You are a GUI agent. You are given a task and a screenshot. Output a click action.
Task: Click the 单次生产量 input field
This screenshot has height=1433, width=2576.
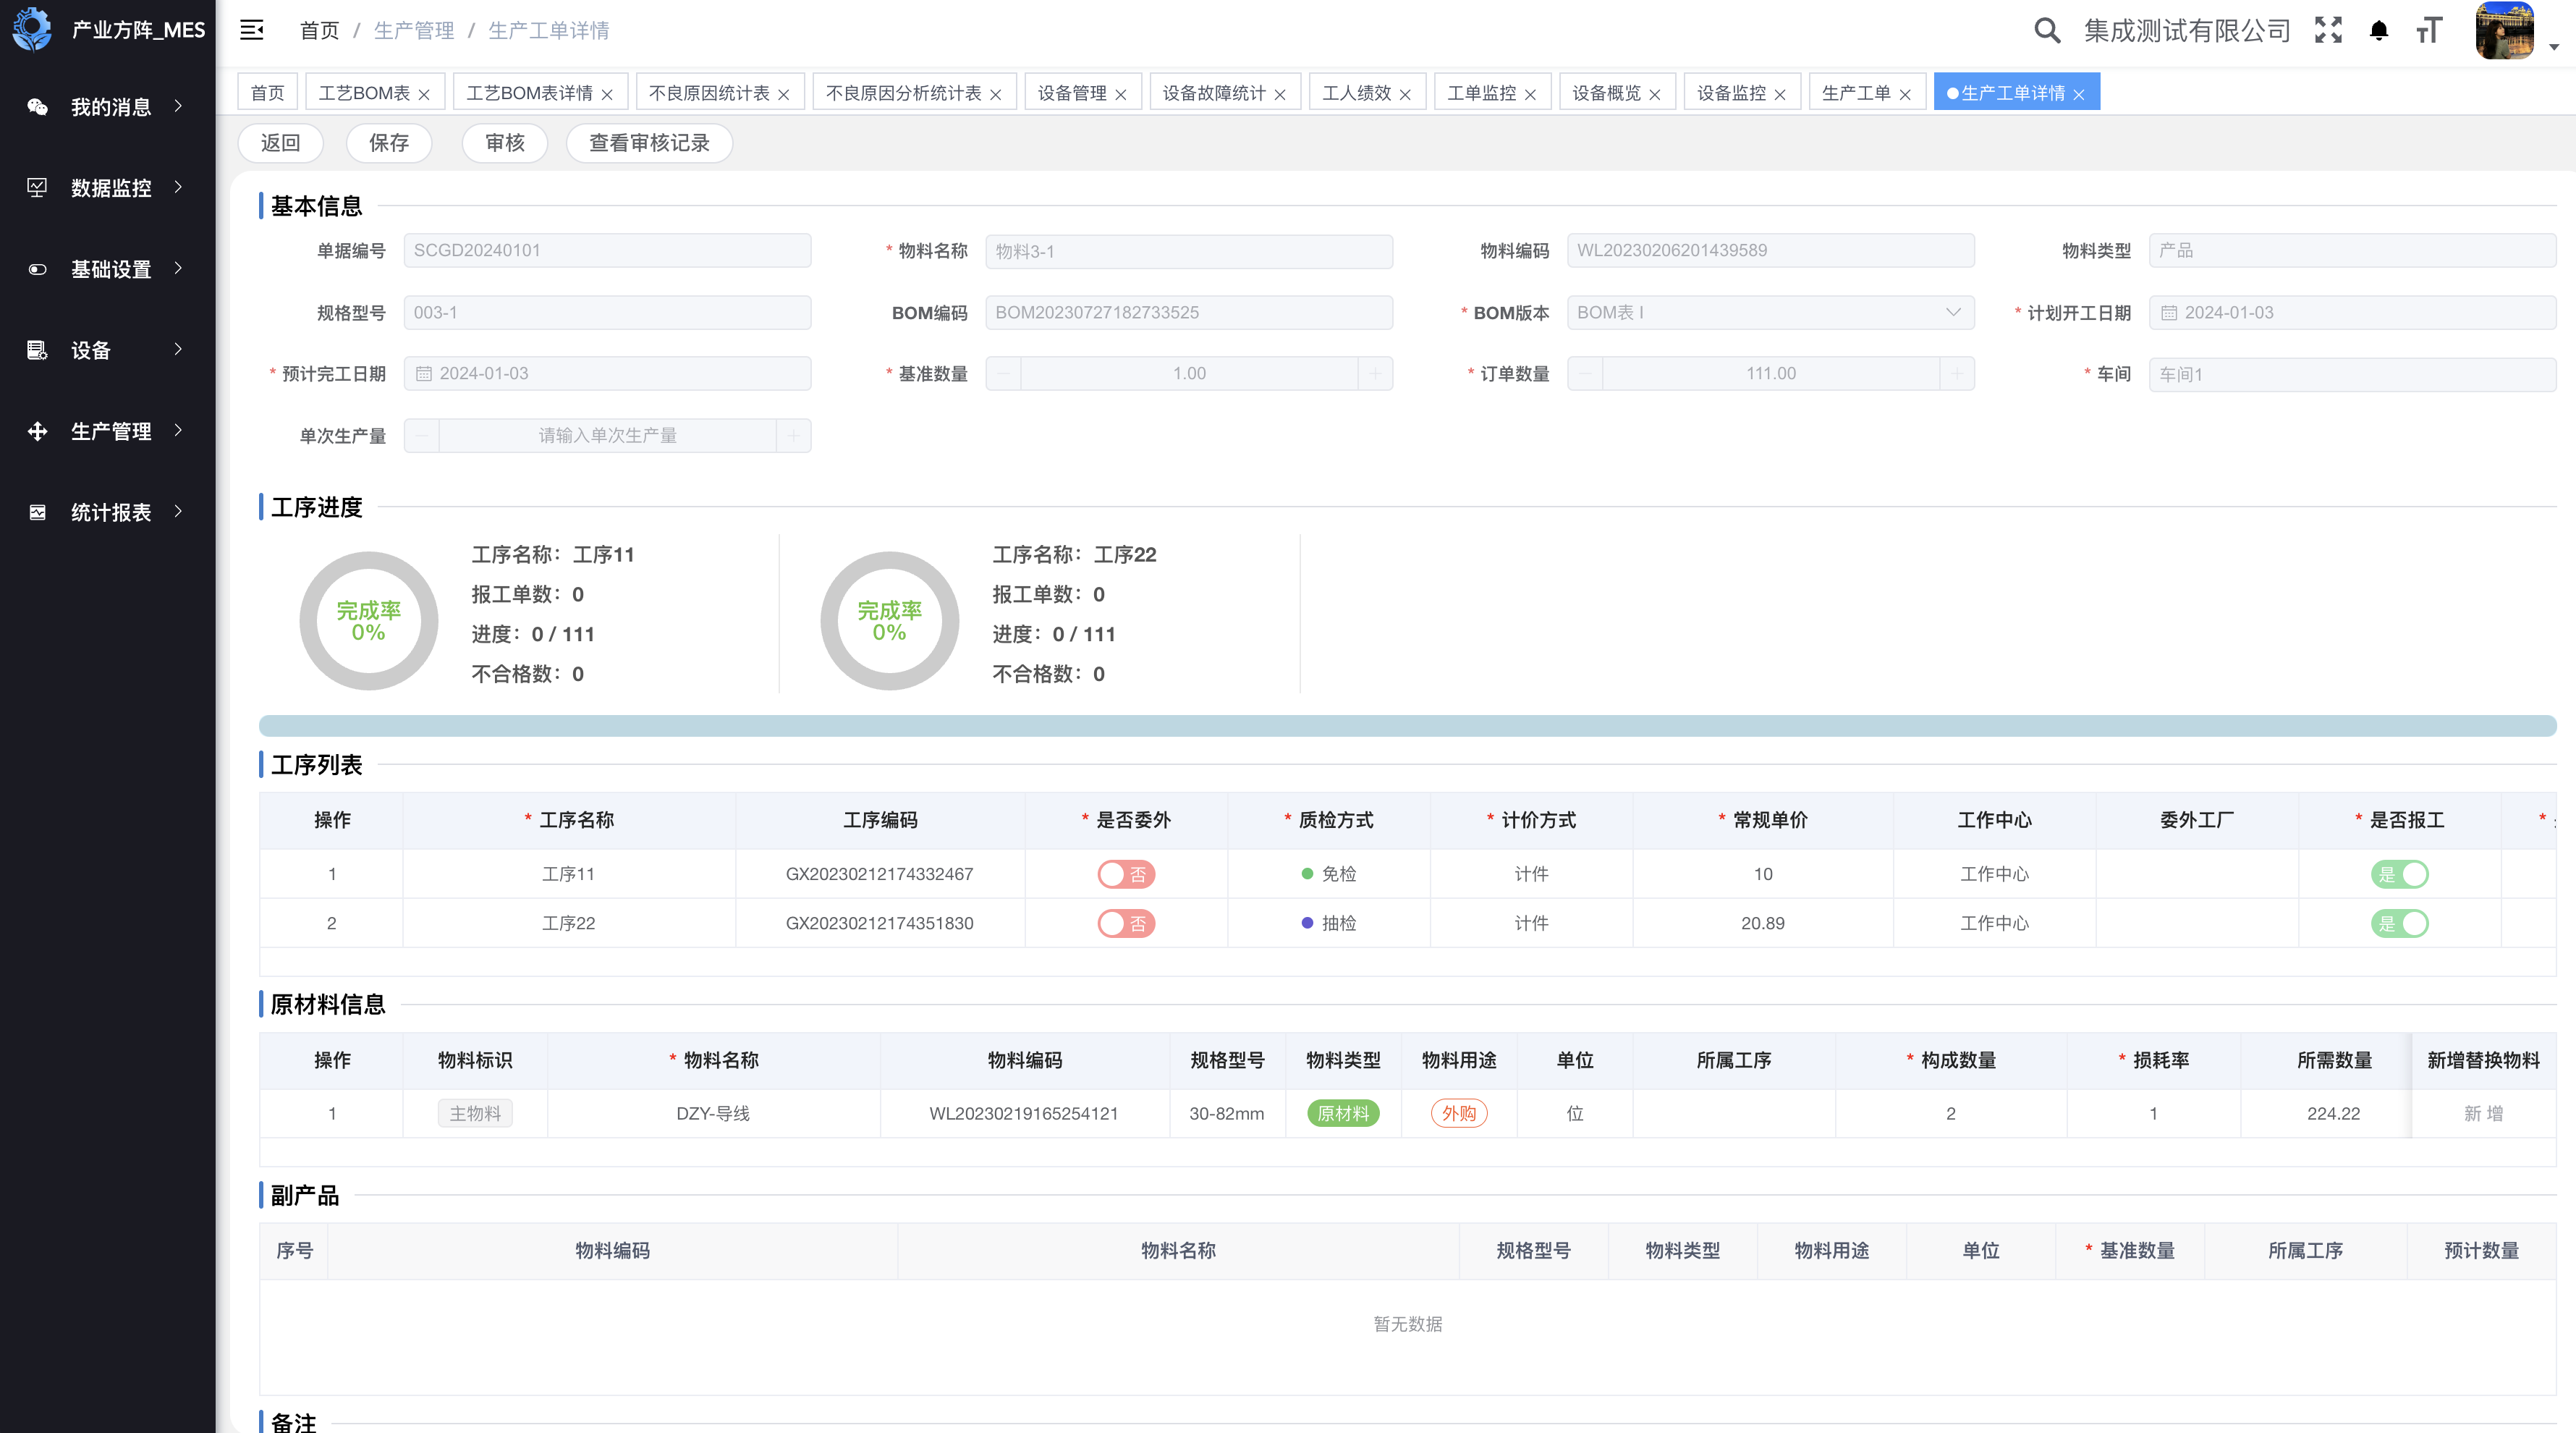607,435
